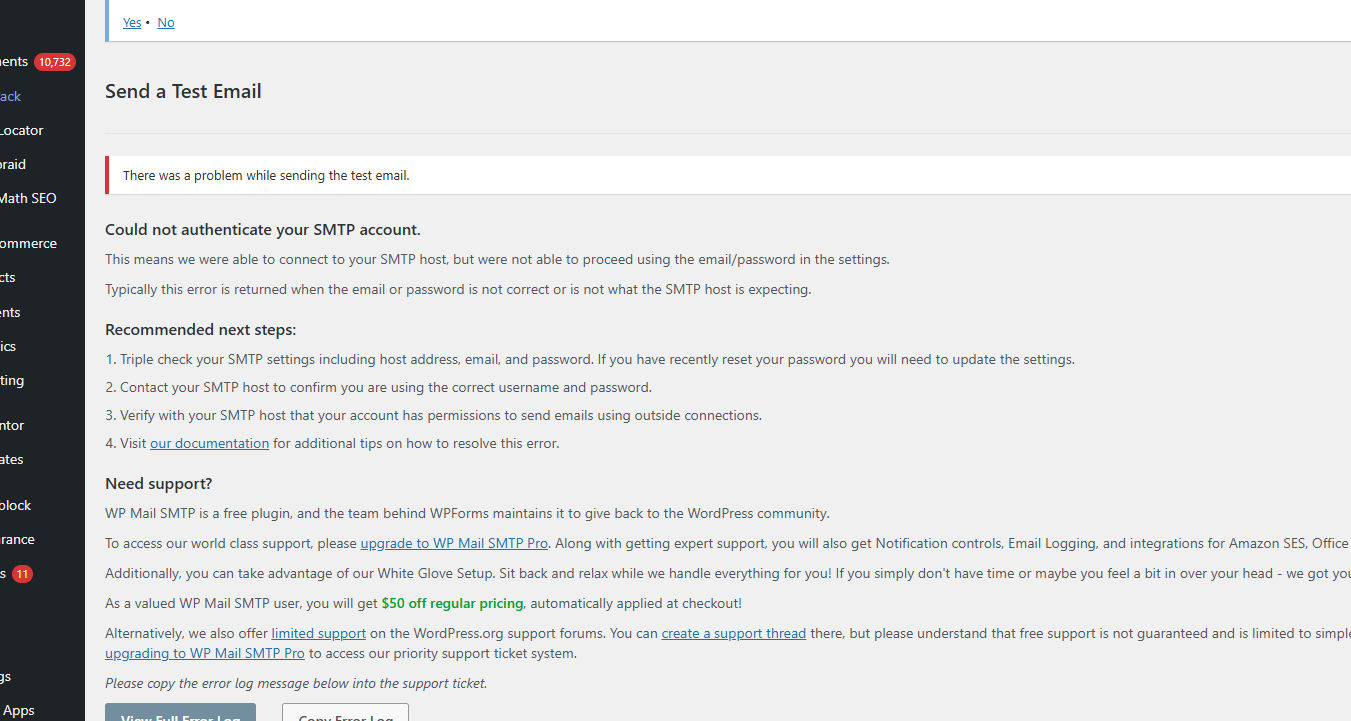Open the Elementor sidebar menu
Image resolution: width=1351 pixels, height=721 pixels.
click(x=12, y=425)
